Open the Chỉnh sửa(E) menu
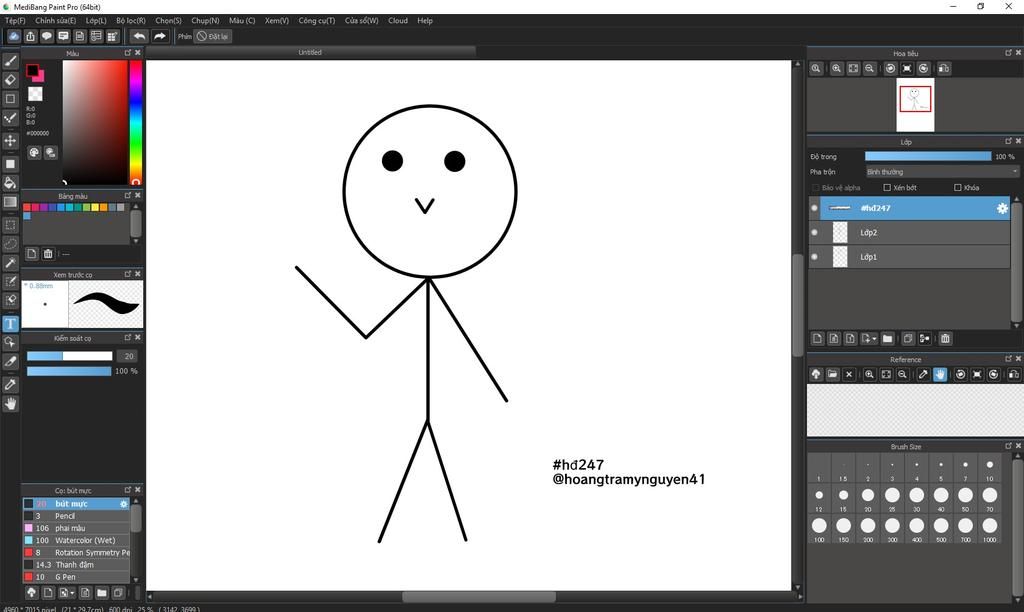This screenshot has height=612, width=1024. coord(56,21)
